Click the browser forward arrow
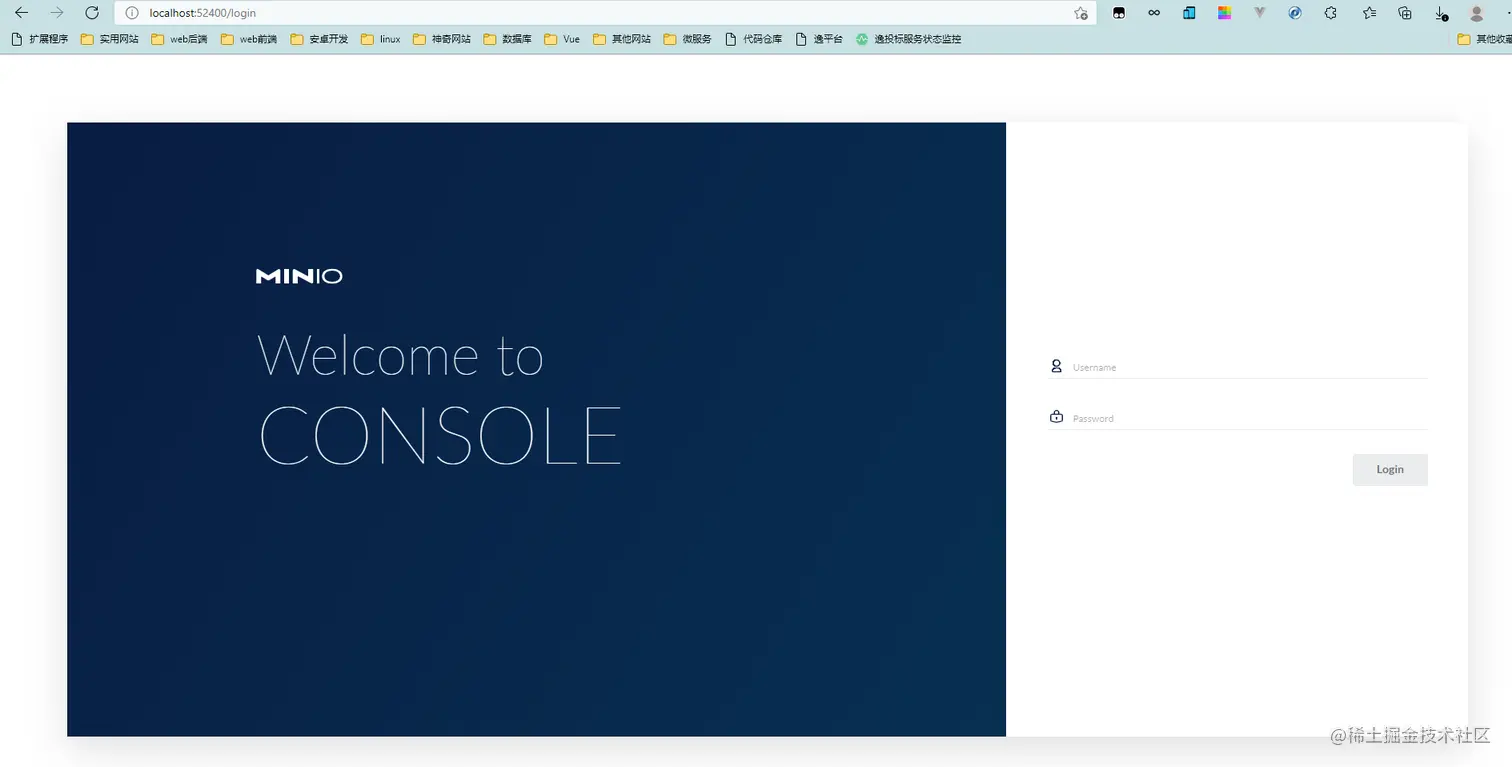The width and height of the screenshot is (1512, 767). [57, 13]
